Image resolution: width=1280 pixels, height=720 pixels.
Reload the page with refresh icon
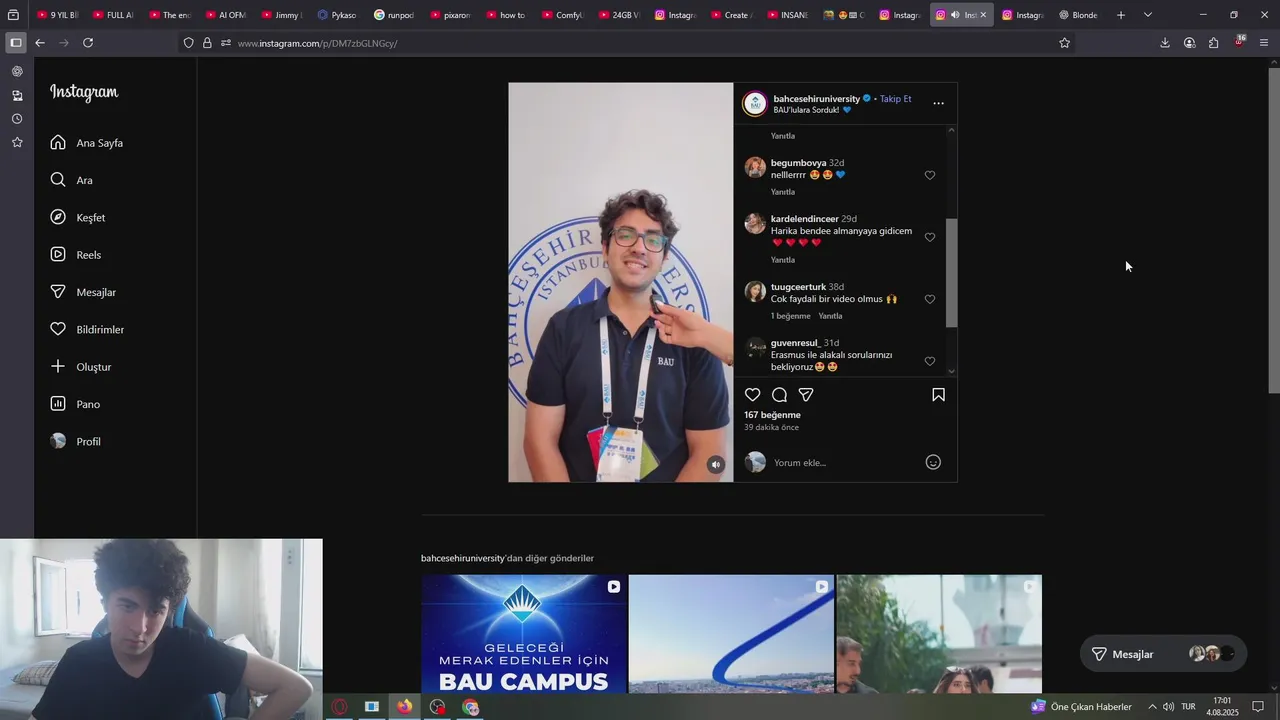88,43
